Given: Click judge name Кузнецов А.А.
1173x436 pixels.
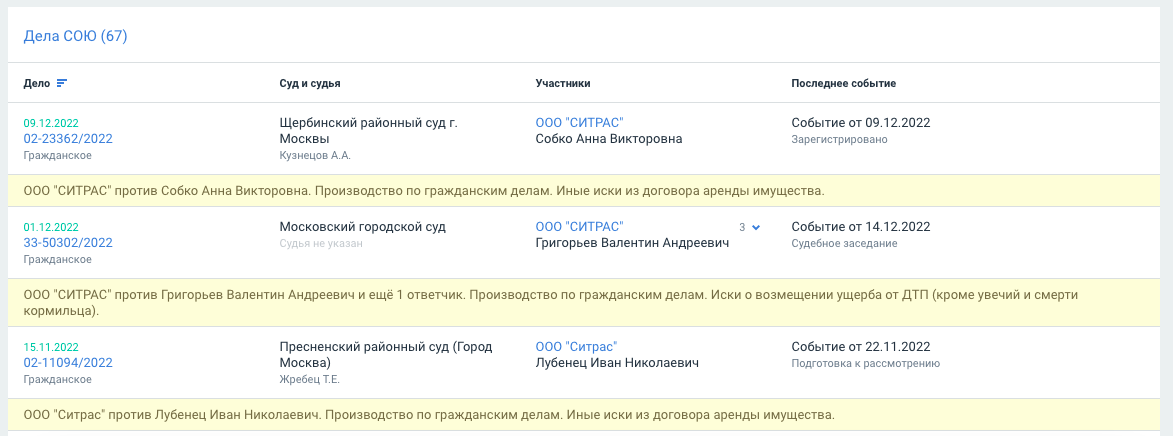Looking at the screenshot, I should [x=315, y=156].
